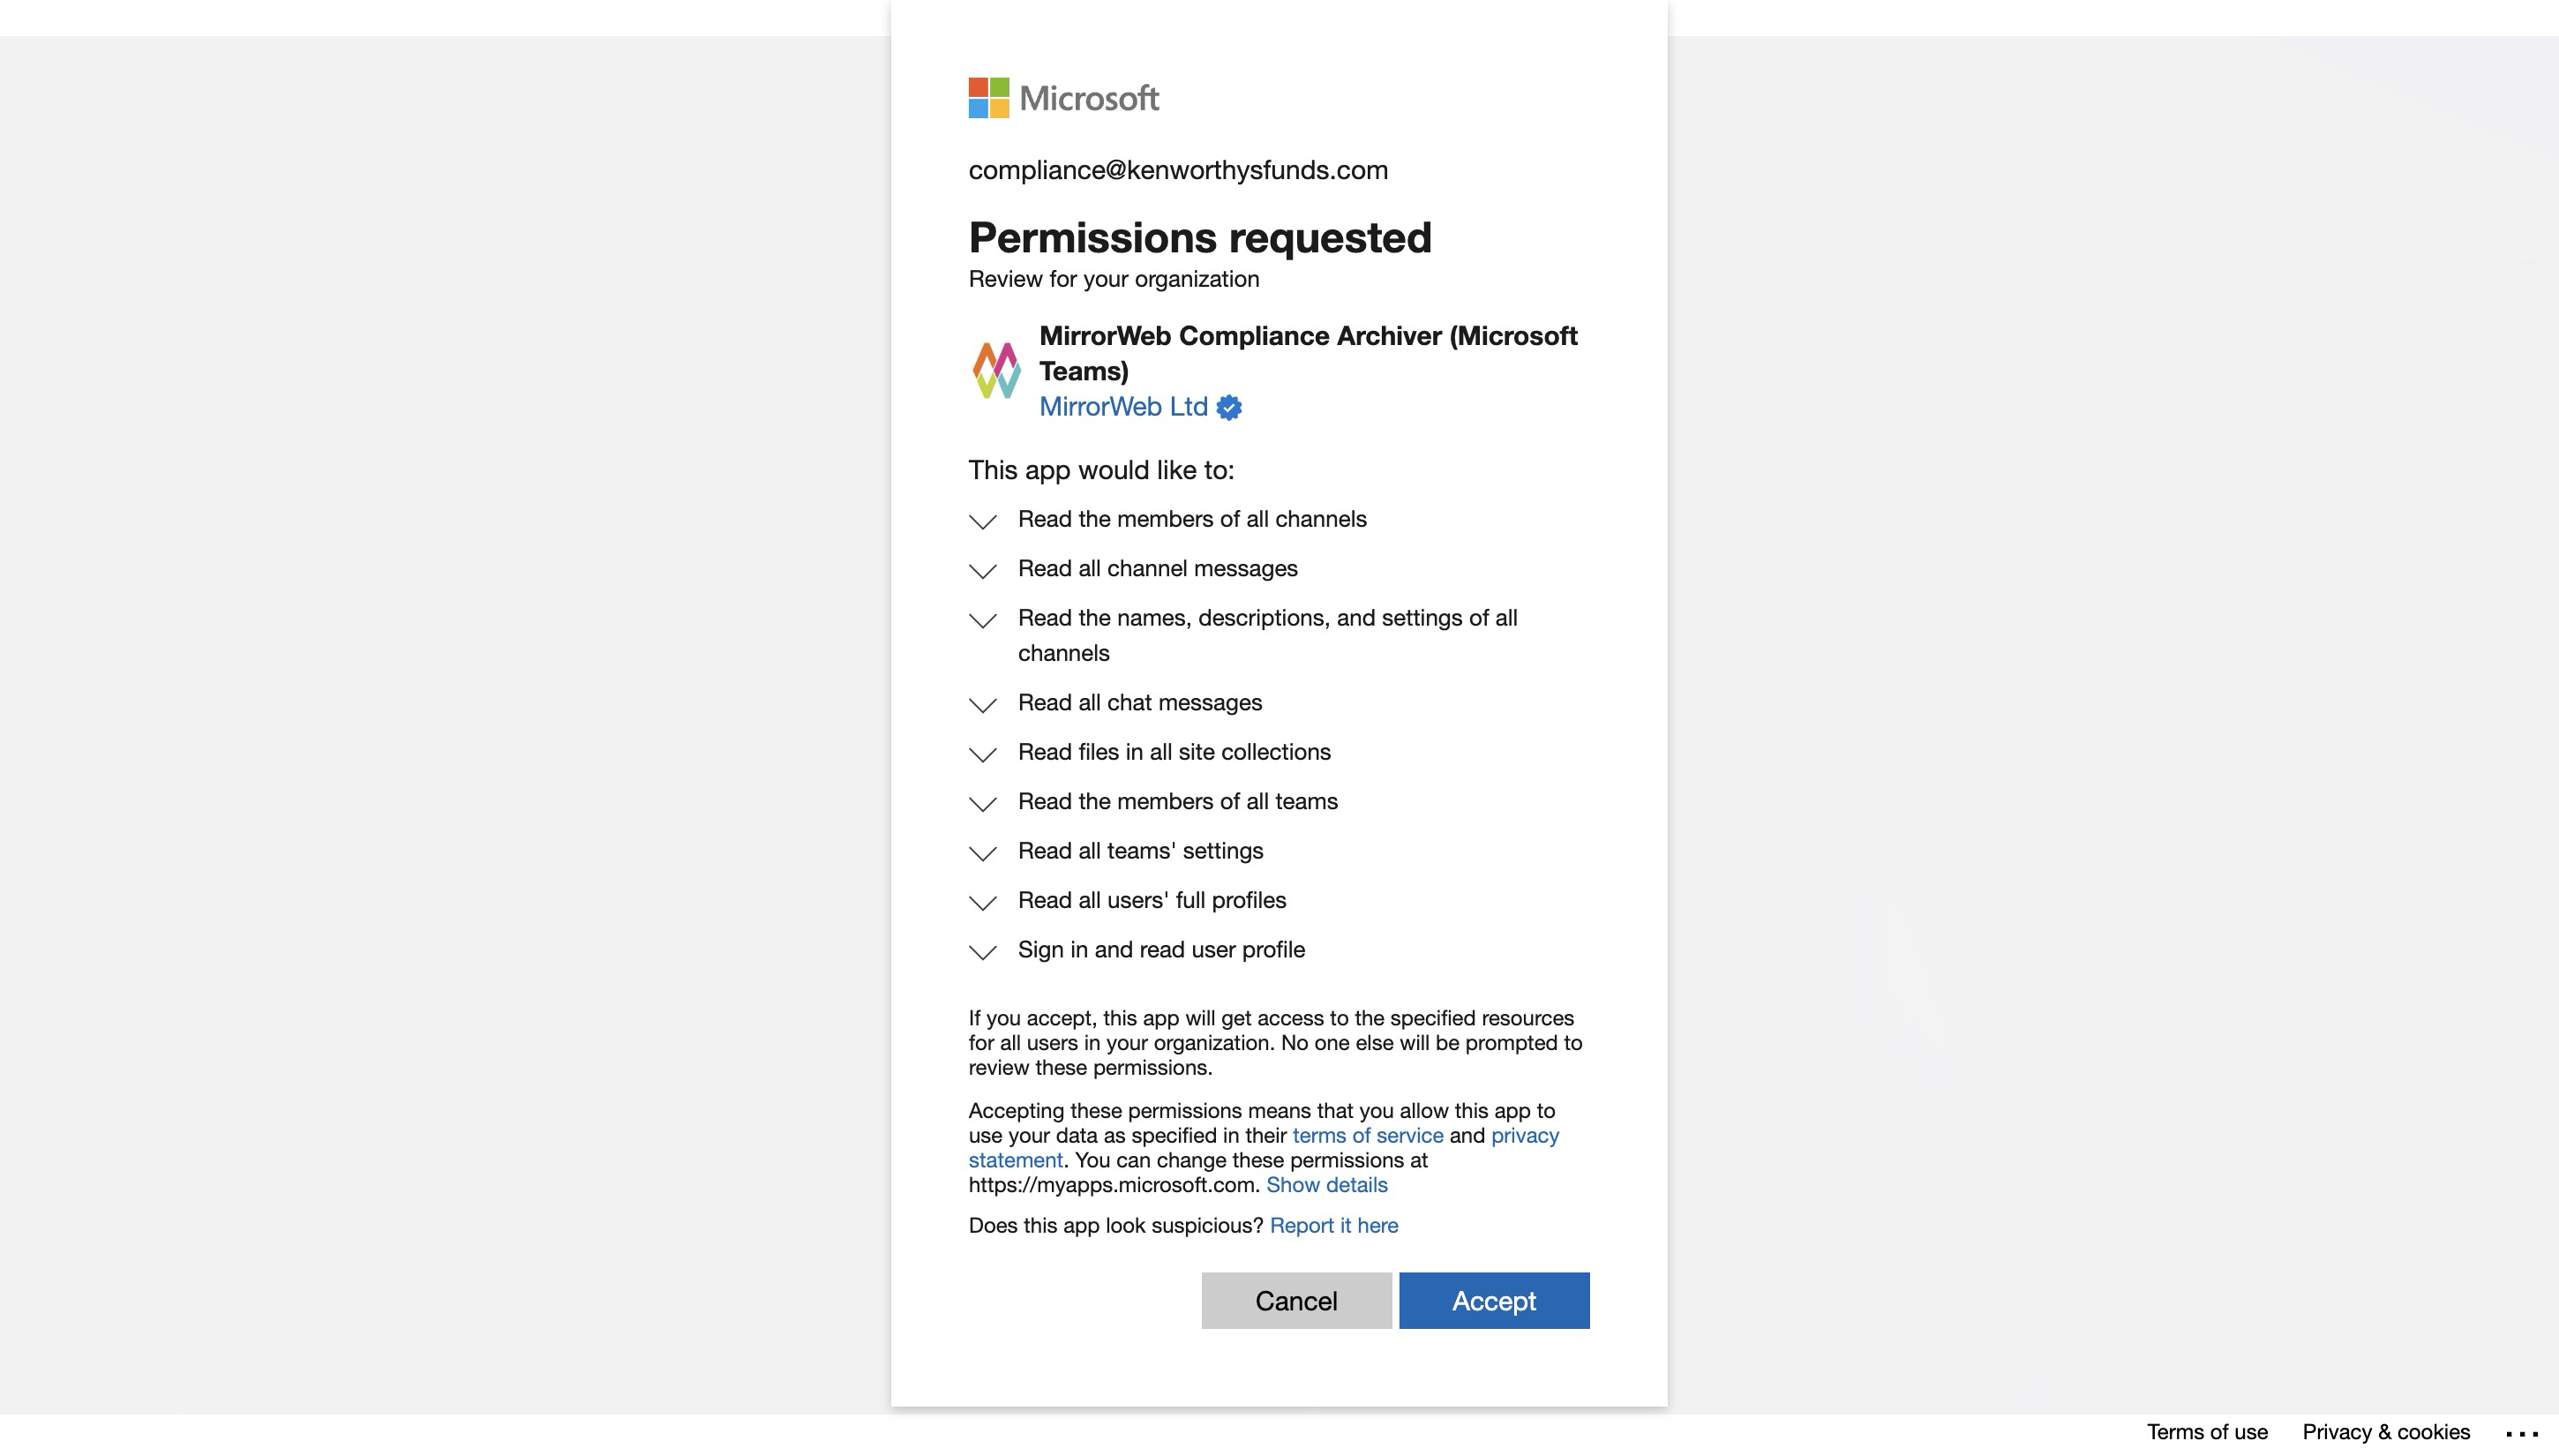Open Privacy & cookies in footer
This screenshot has height=1456, width=2559.
tap(2385, 1432)
